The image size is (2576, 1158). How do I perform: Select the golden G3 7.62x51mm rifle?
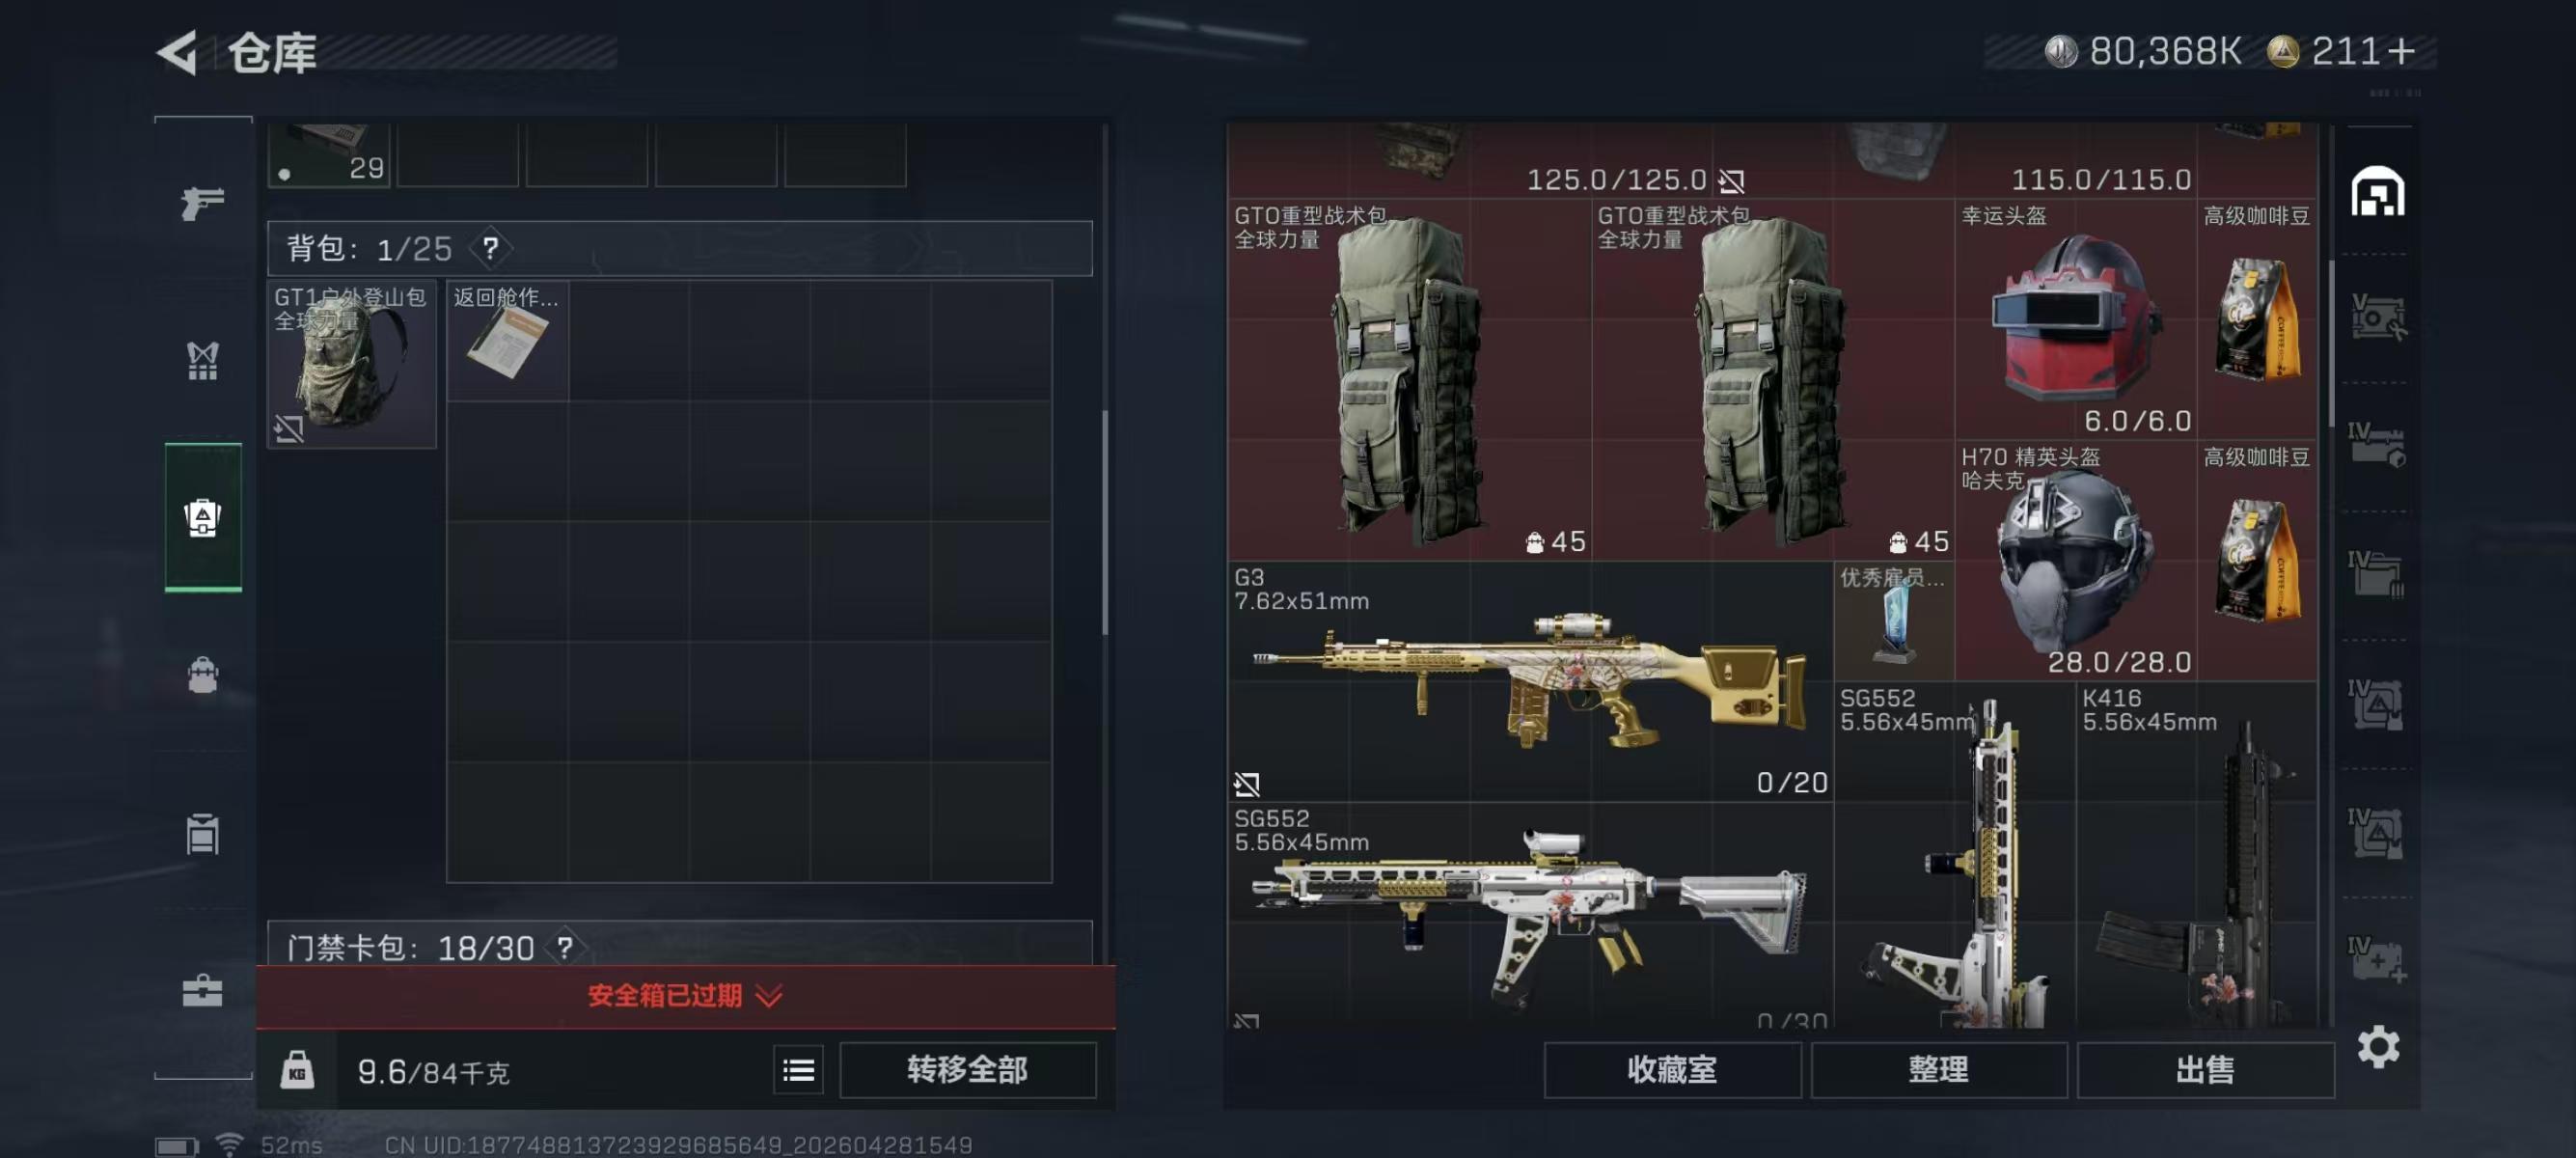pos(1530,681)
